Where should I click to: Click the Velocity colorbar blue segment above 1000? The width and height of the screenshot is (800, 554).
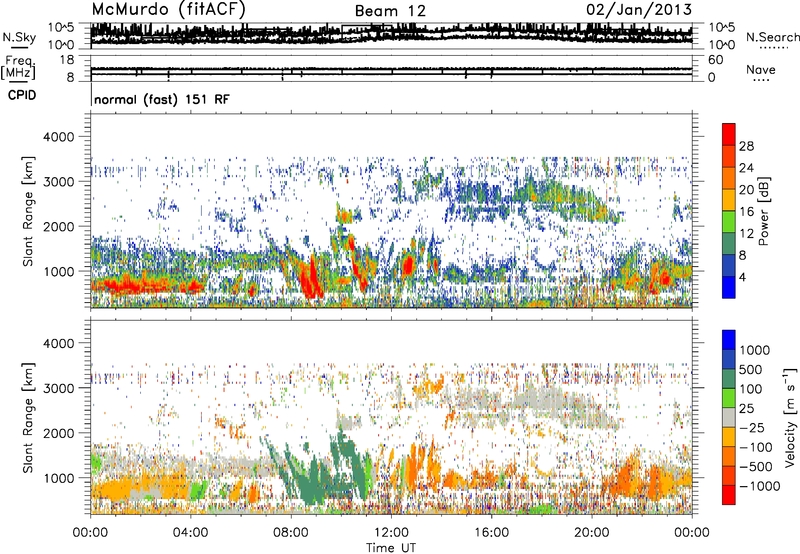(729, 340)
